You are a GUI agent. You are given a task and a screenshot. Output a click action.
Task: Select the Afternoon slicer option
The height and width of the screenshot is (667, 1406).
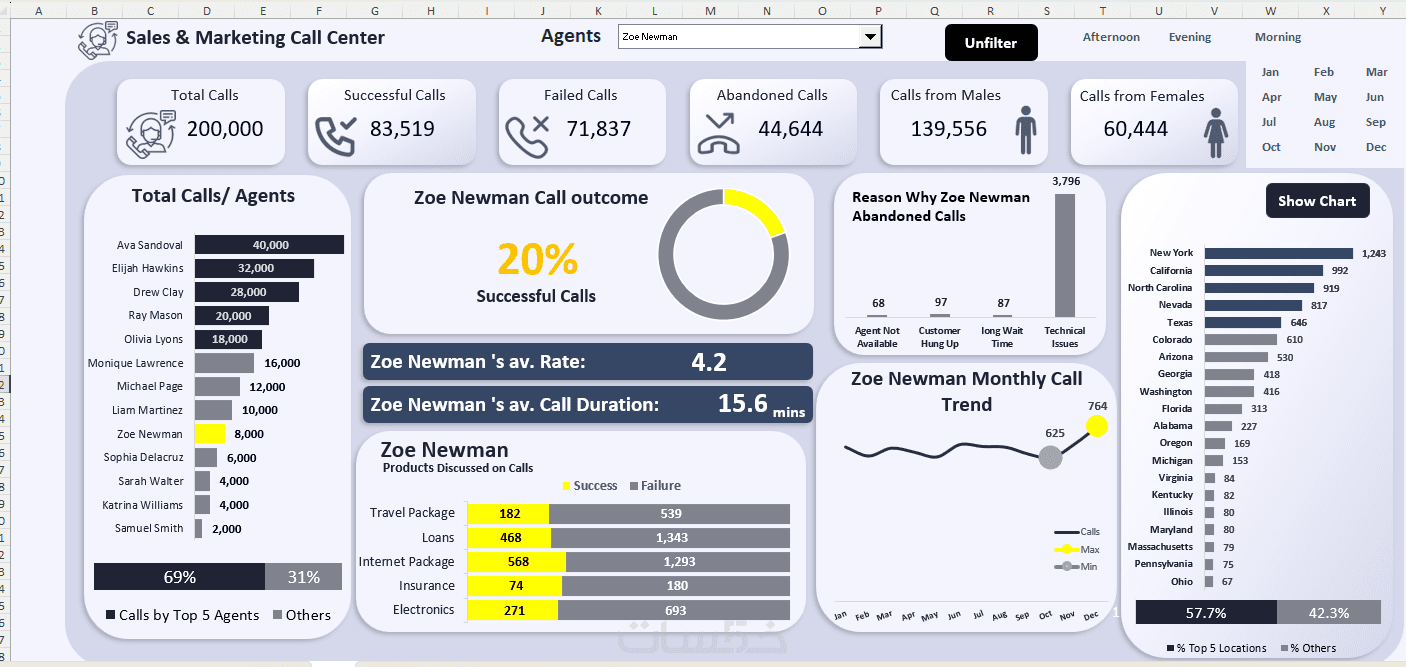tap(1111, 37)
